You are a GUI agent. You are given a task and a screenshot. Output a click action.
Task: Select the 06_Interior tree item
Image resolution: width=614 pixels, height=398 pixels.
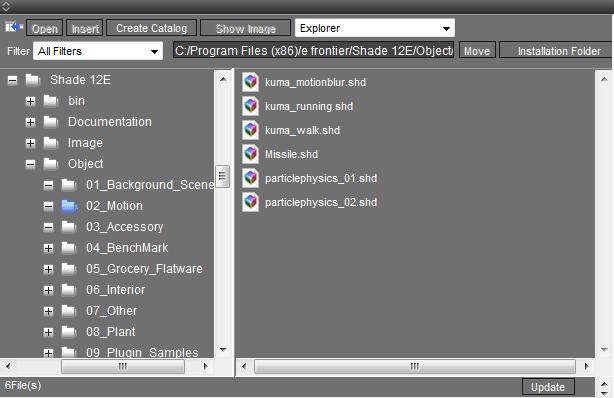coord(116,290)
